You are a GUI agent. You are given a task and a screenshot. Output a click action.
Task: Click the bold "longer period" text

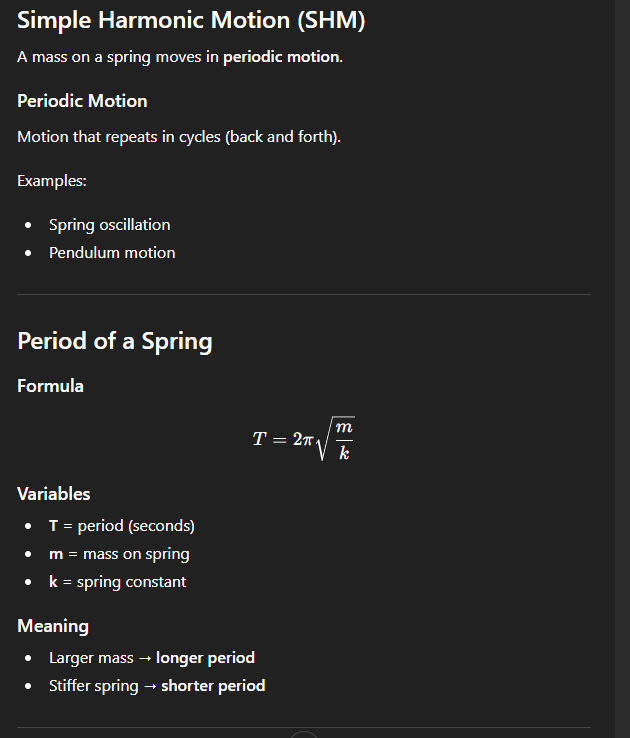205,658
